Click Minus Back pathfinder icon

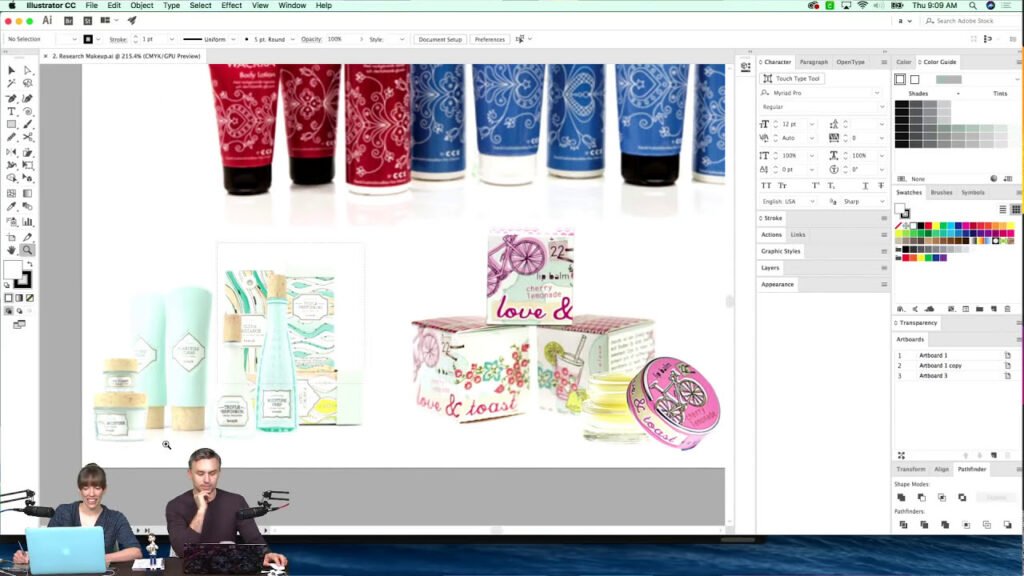(1007, 524)
